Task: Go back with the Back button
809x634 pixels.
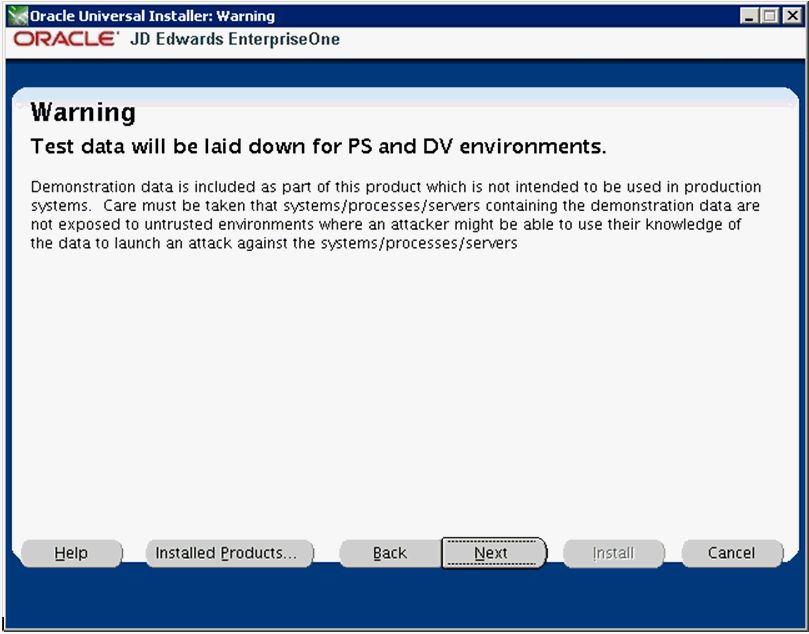Action: pyautogui.click(x=390, y=553)
